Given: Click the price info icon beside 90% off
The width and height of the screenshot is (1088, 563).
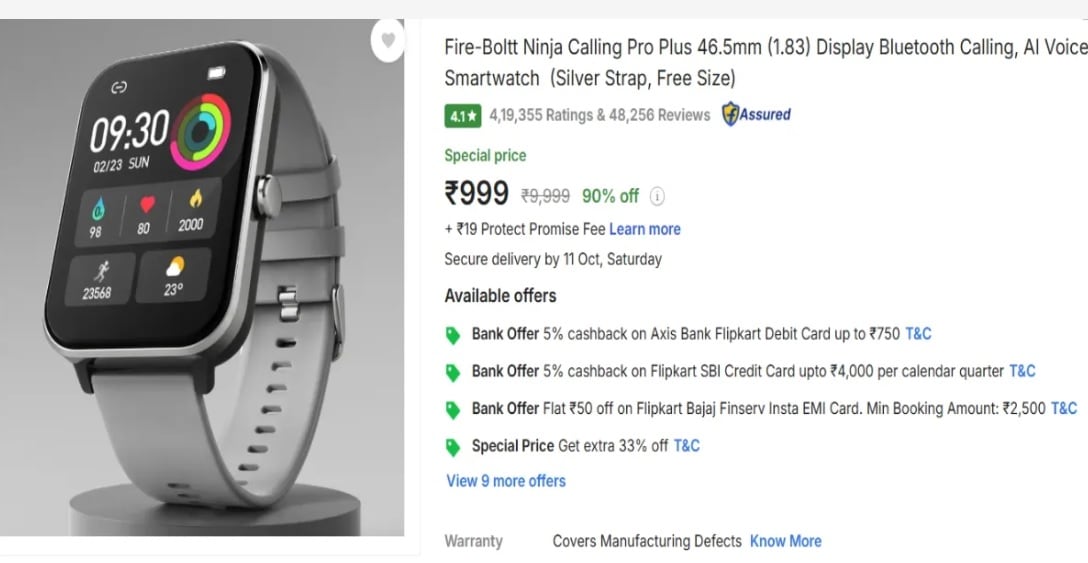Looking at the screenshot, I should coord(658,196).
